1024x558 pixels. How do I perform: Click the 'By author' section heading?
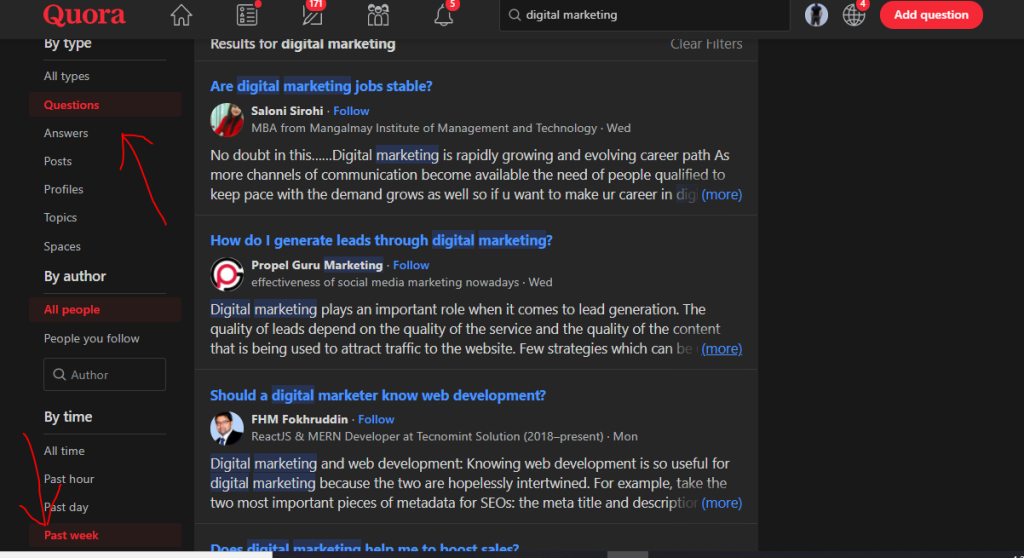coord(75,276)
